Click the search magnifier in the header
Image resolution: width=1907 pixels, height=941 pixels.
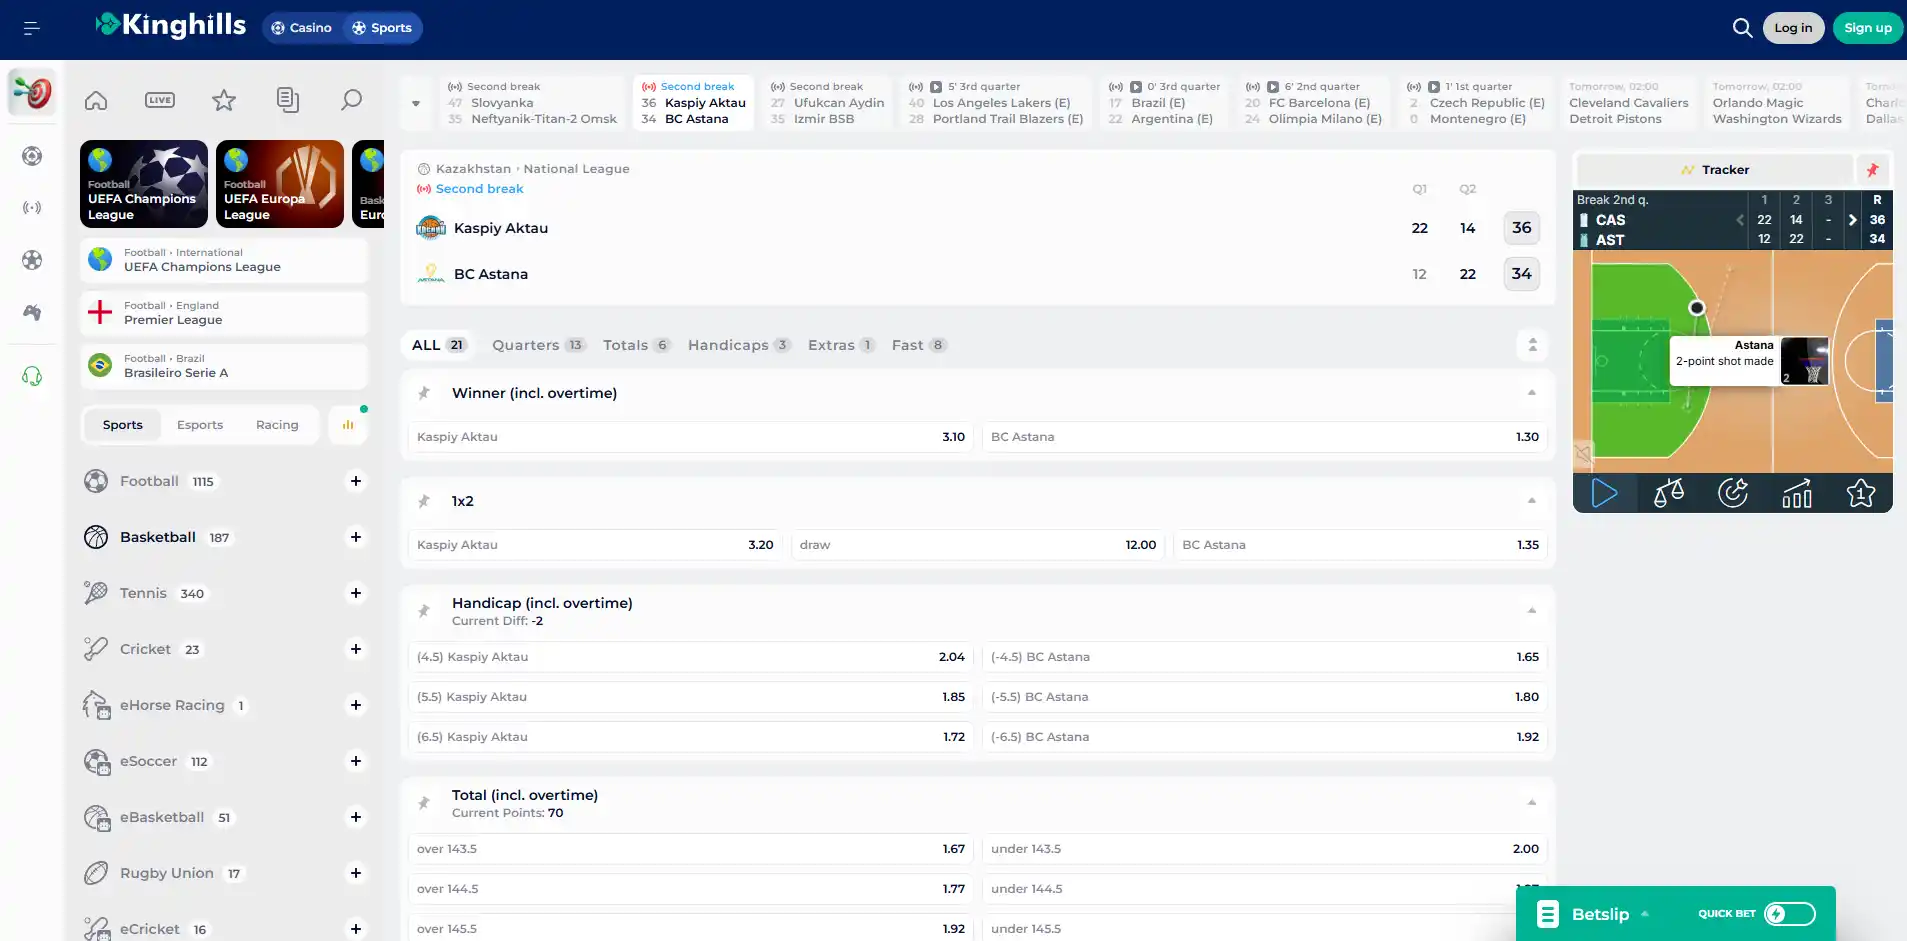[x=1742, y=28]
